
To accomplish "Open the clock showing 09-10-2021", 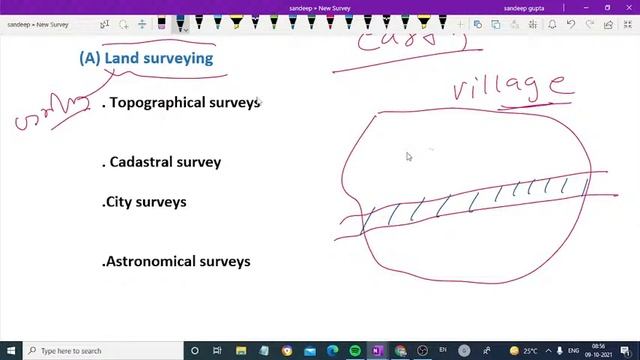I will (x=598, y=351).
